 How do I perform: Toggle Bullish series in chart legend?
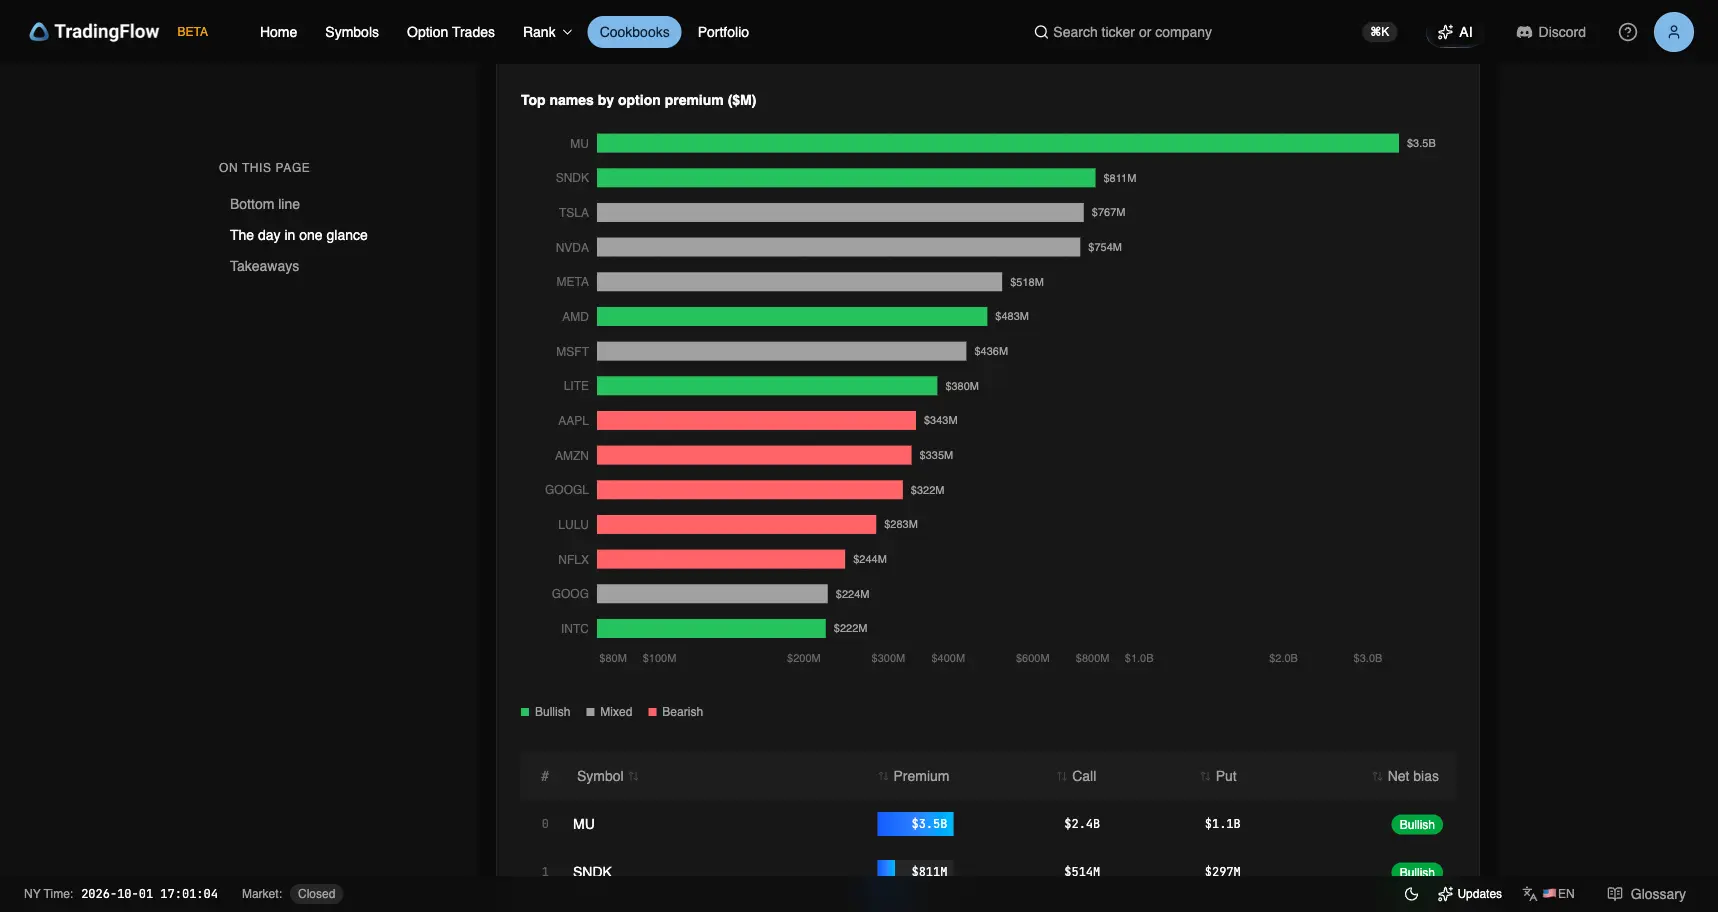546,712
